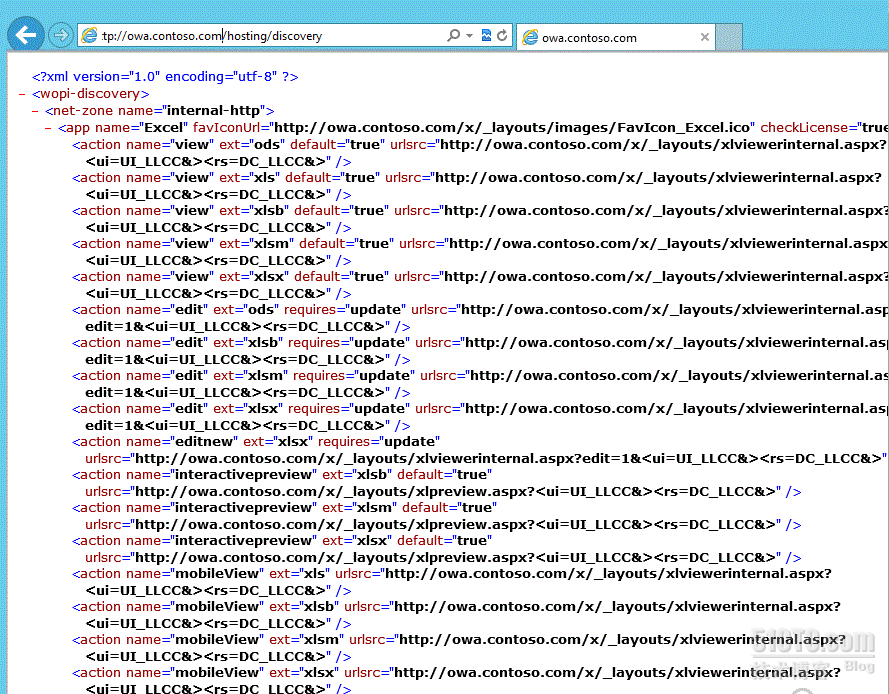Click the edit action line for ext xlsb
Screen dimensions: 889x694
[480, 342]
